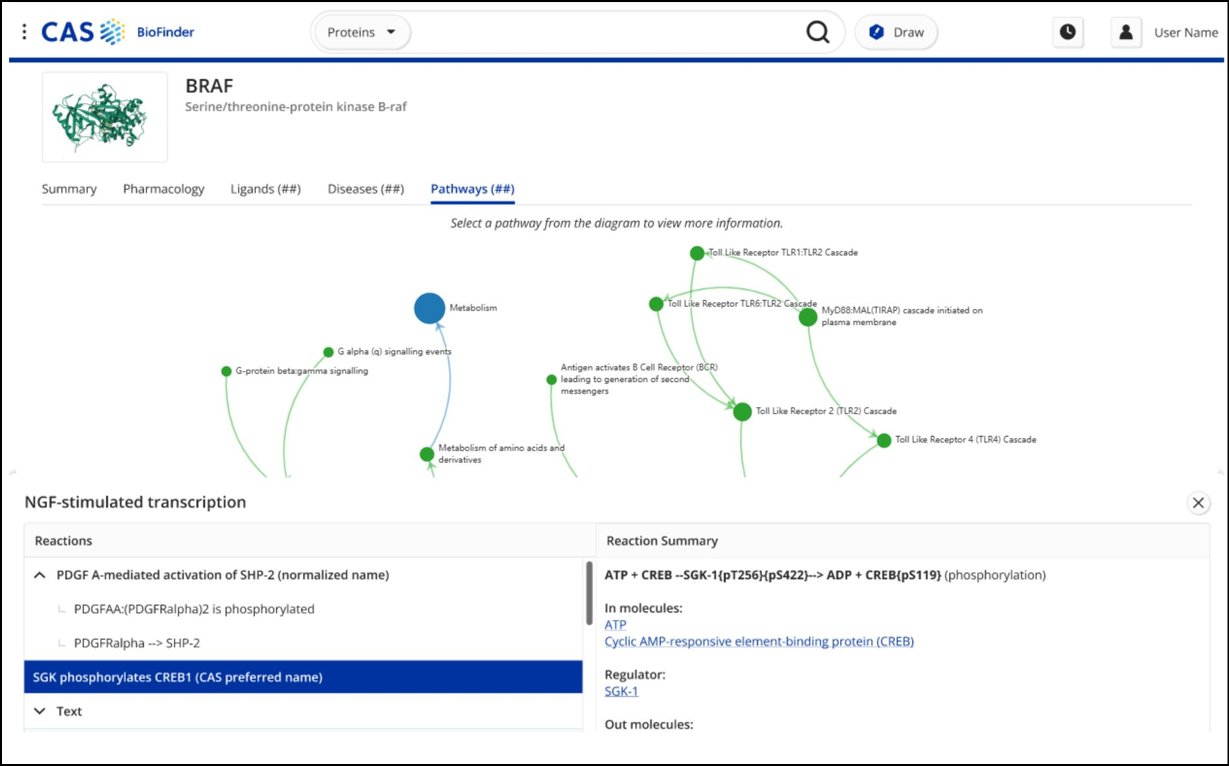Open the kebab menu beside the CAS logo
Viewport: 1229px width, 766px height.
(24, 31)
